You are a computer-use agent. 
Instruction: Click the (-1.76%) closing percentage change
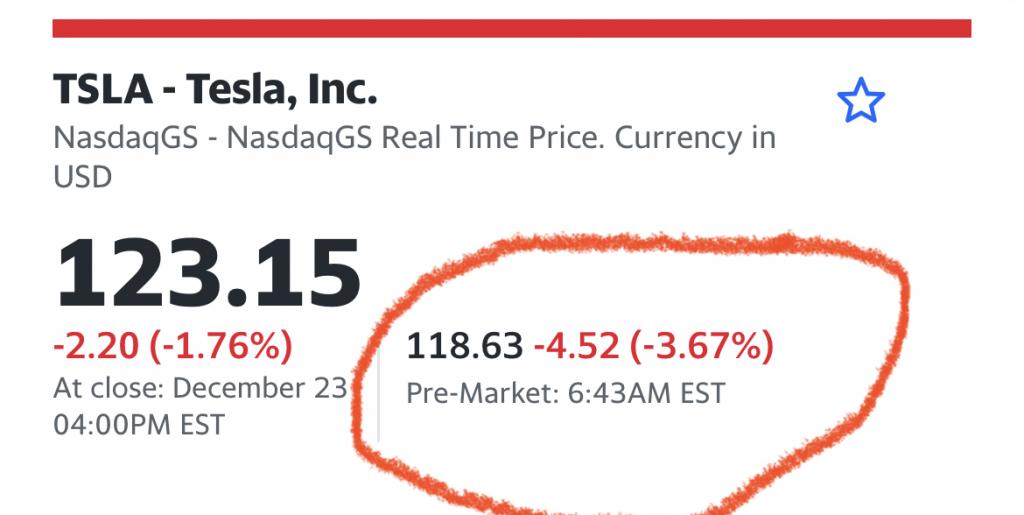pos(221,346)
